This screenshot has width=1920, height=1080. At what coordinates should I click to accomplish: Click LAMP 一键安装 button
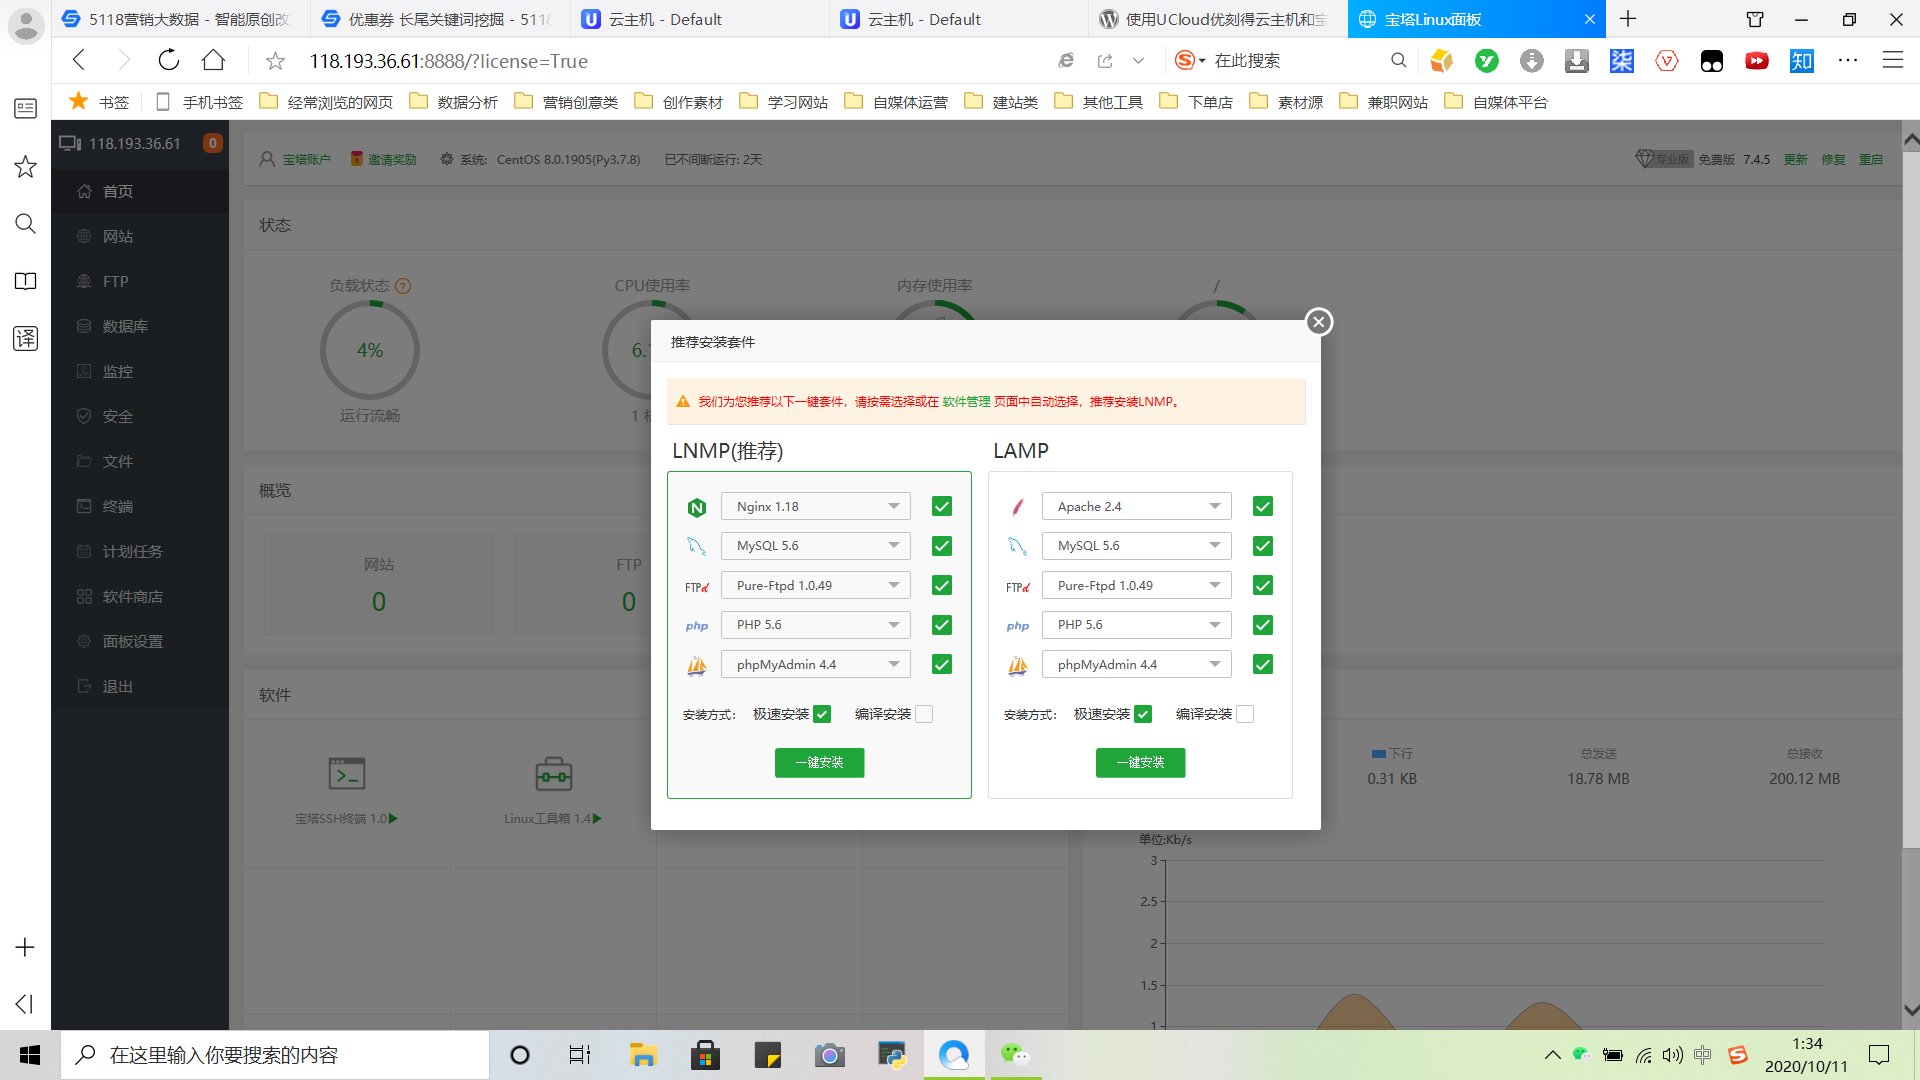(1140, 762)
